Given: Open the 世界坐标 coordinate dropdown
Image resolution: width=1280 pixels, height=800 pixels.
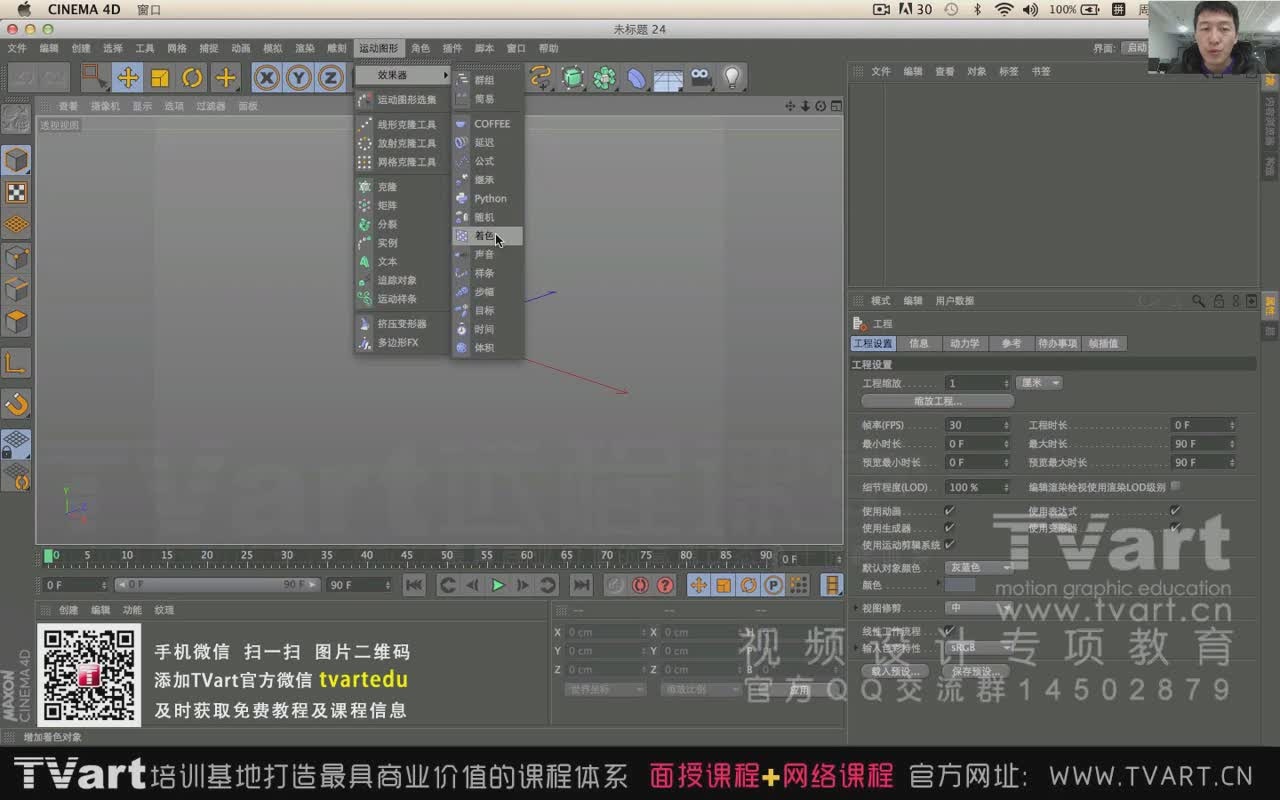Looking at the screenshot, I should [x=605, y=689].
